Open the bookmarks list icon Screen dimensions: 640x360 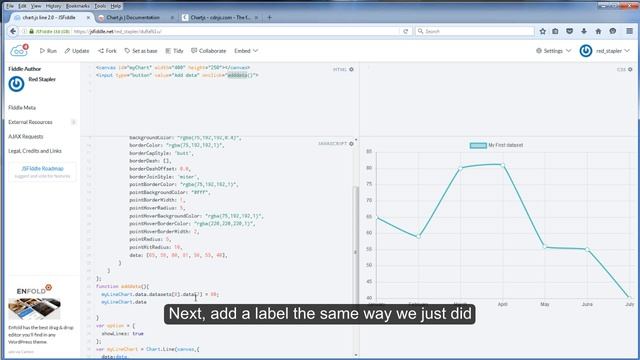pos(555,31)
